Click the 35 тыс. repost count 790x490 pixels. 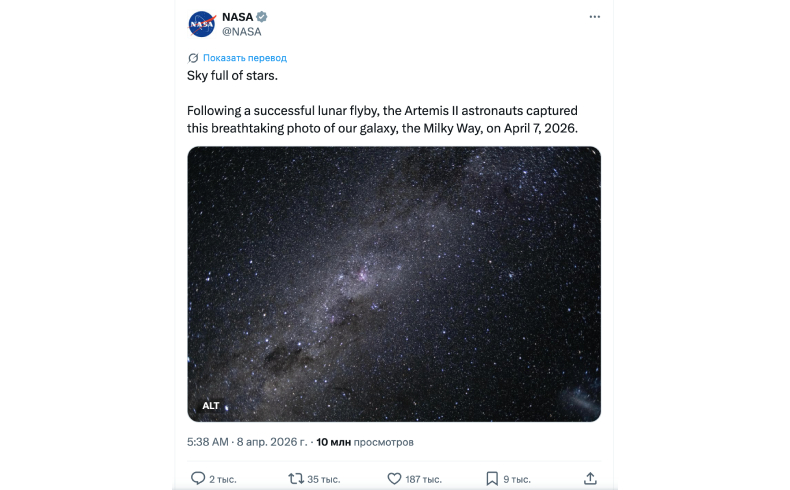pos(323,479)
